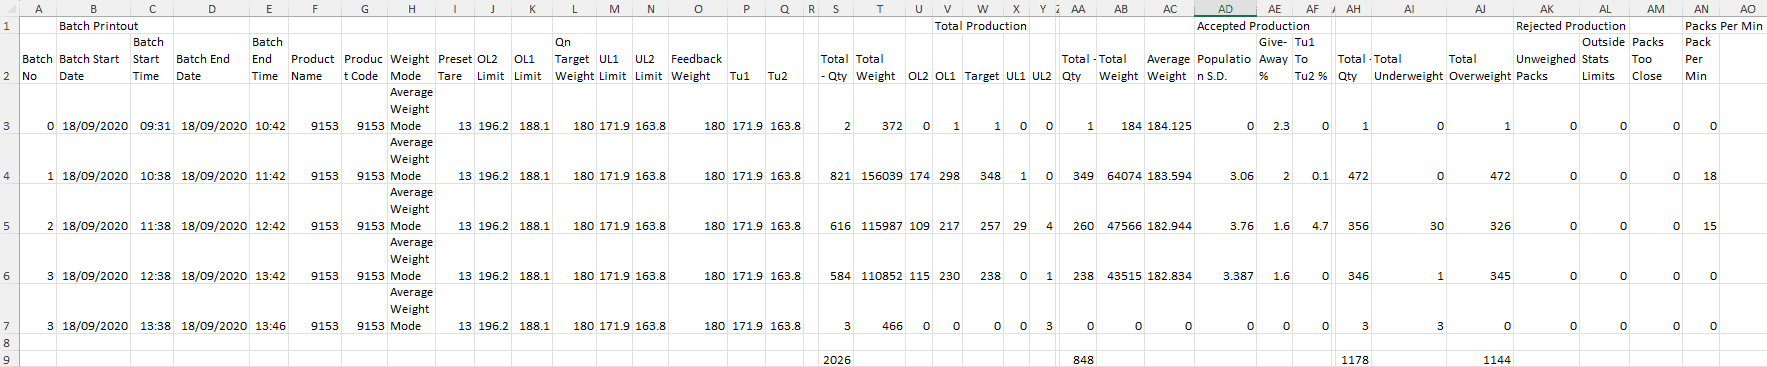The height and width of the screenshot is (367, 1767).
Task: Select the 'Batch Start Date' header cell
Action: [94, 59]
